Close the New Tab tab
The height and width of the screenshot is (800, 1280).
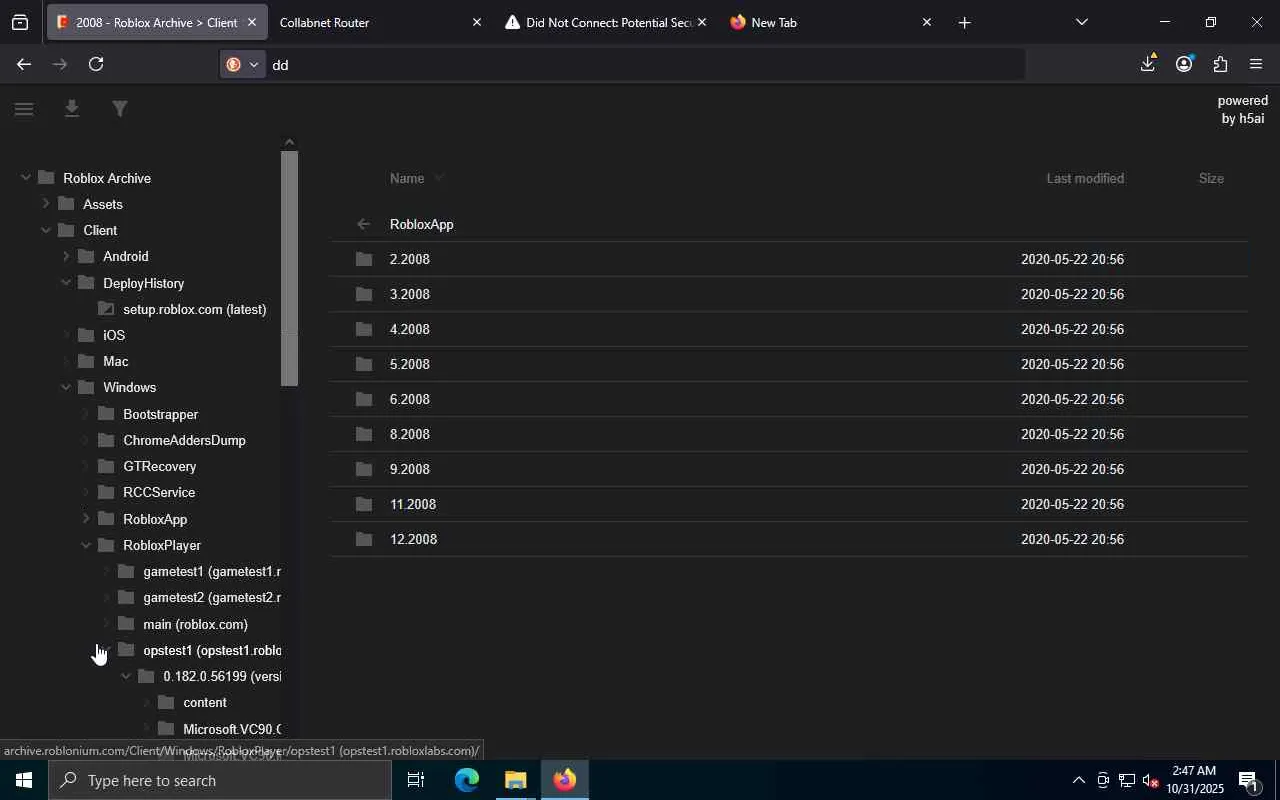[x=927, y=22]
